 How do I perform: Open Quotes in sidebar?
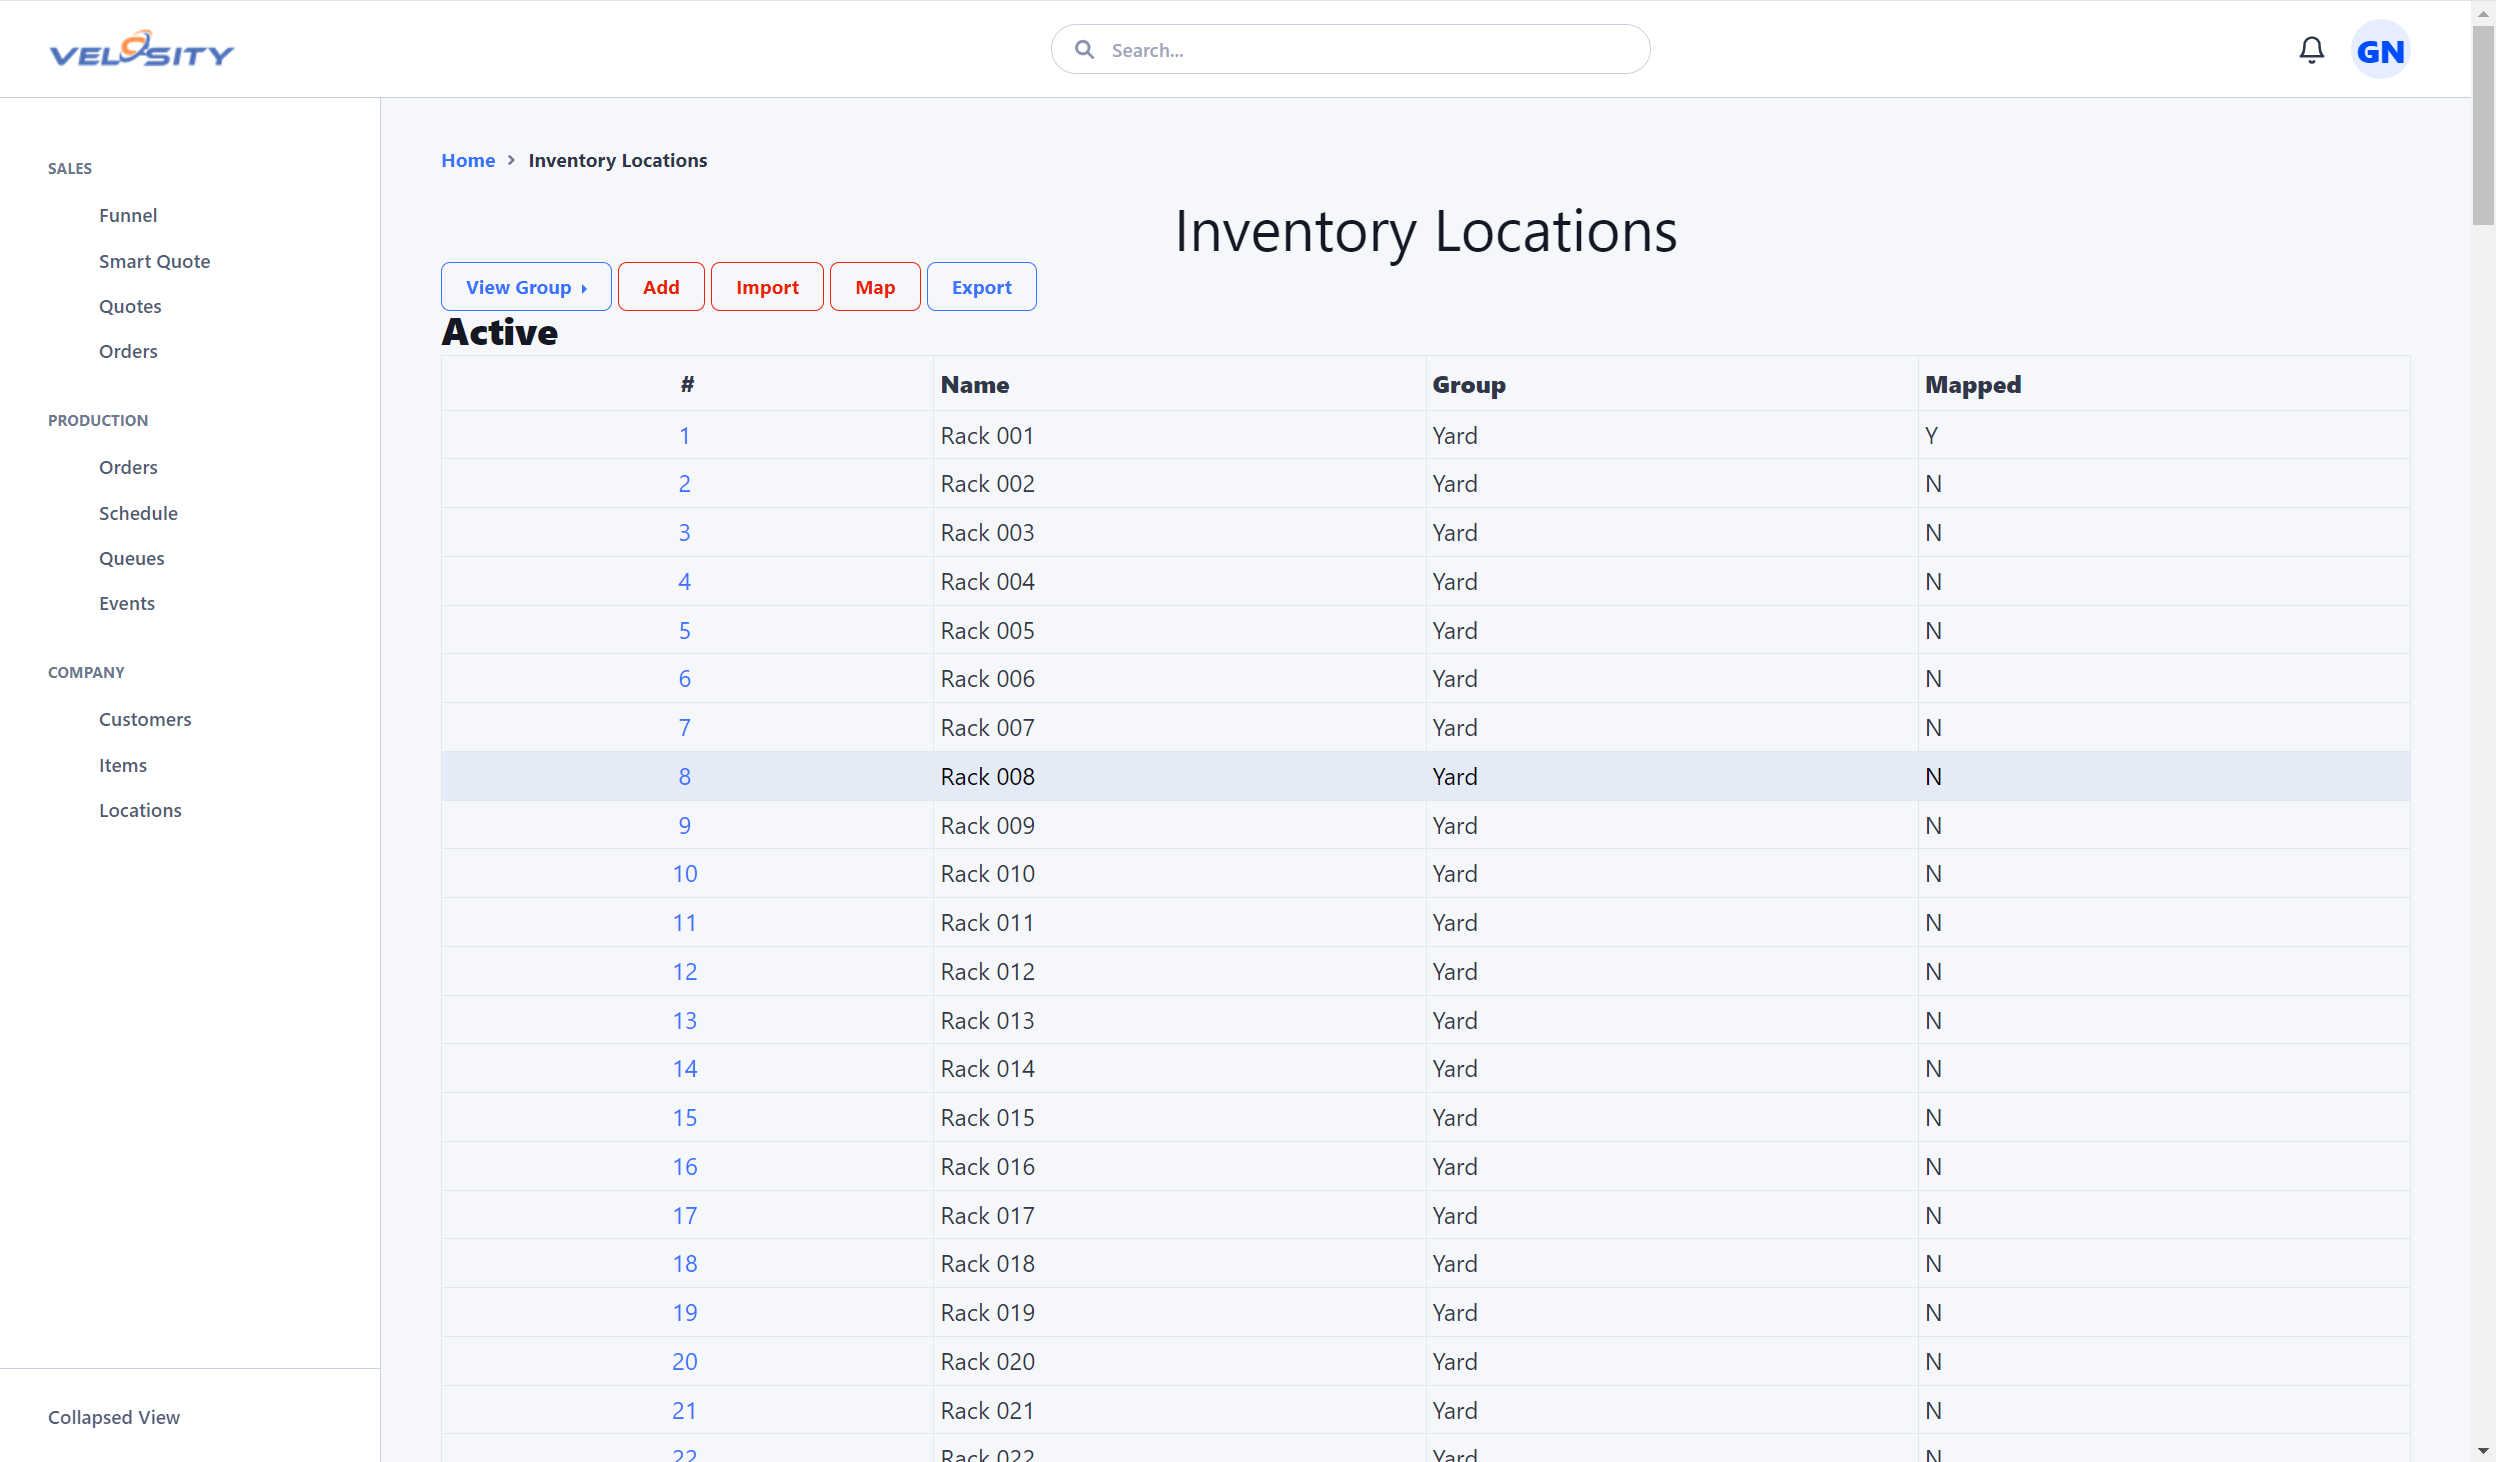[130, 306]
